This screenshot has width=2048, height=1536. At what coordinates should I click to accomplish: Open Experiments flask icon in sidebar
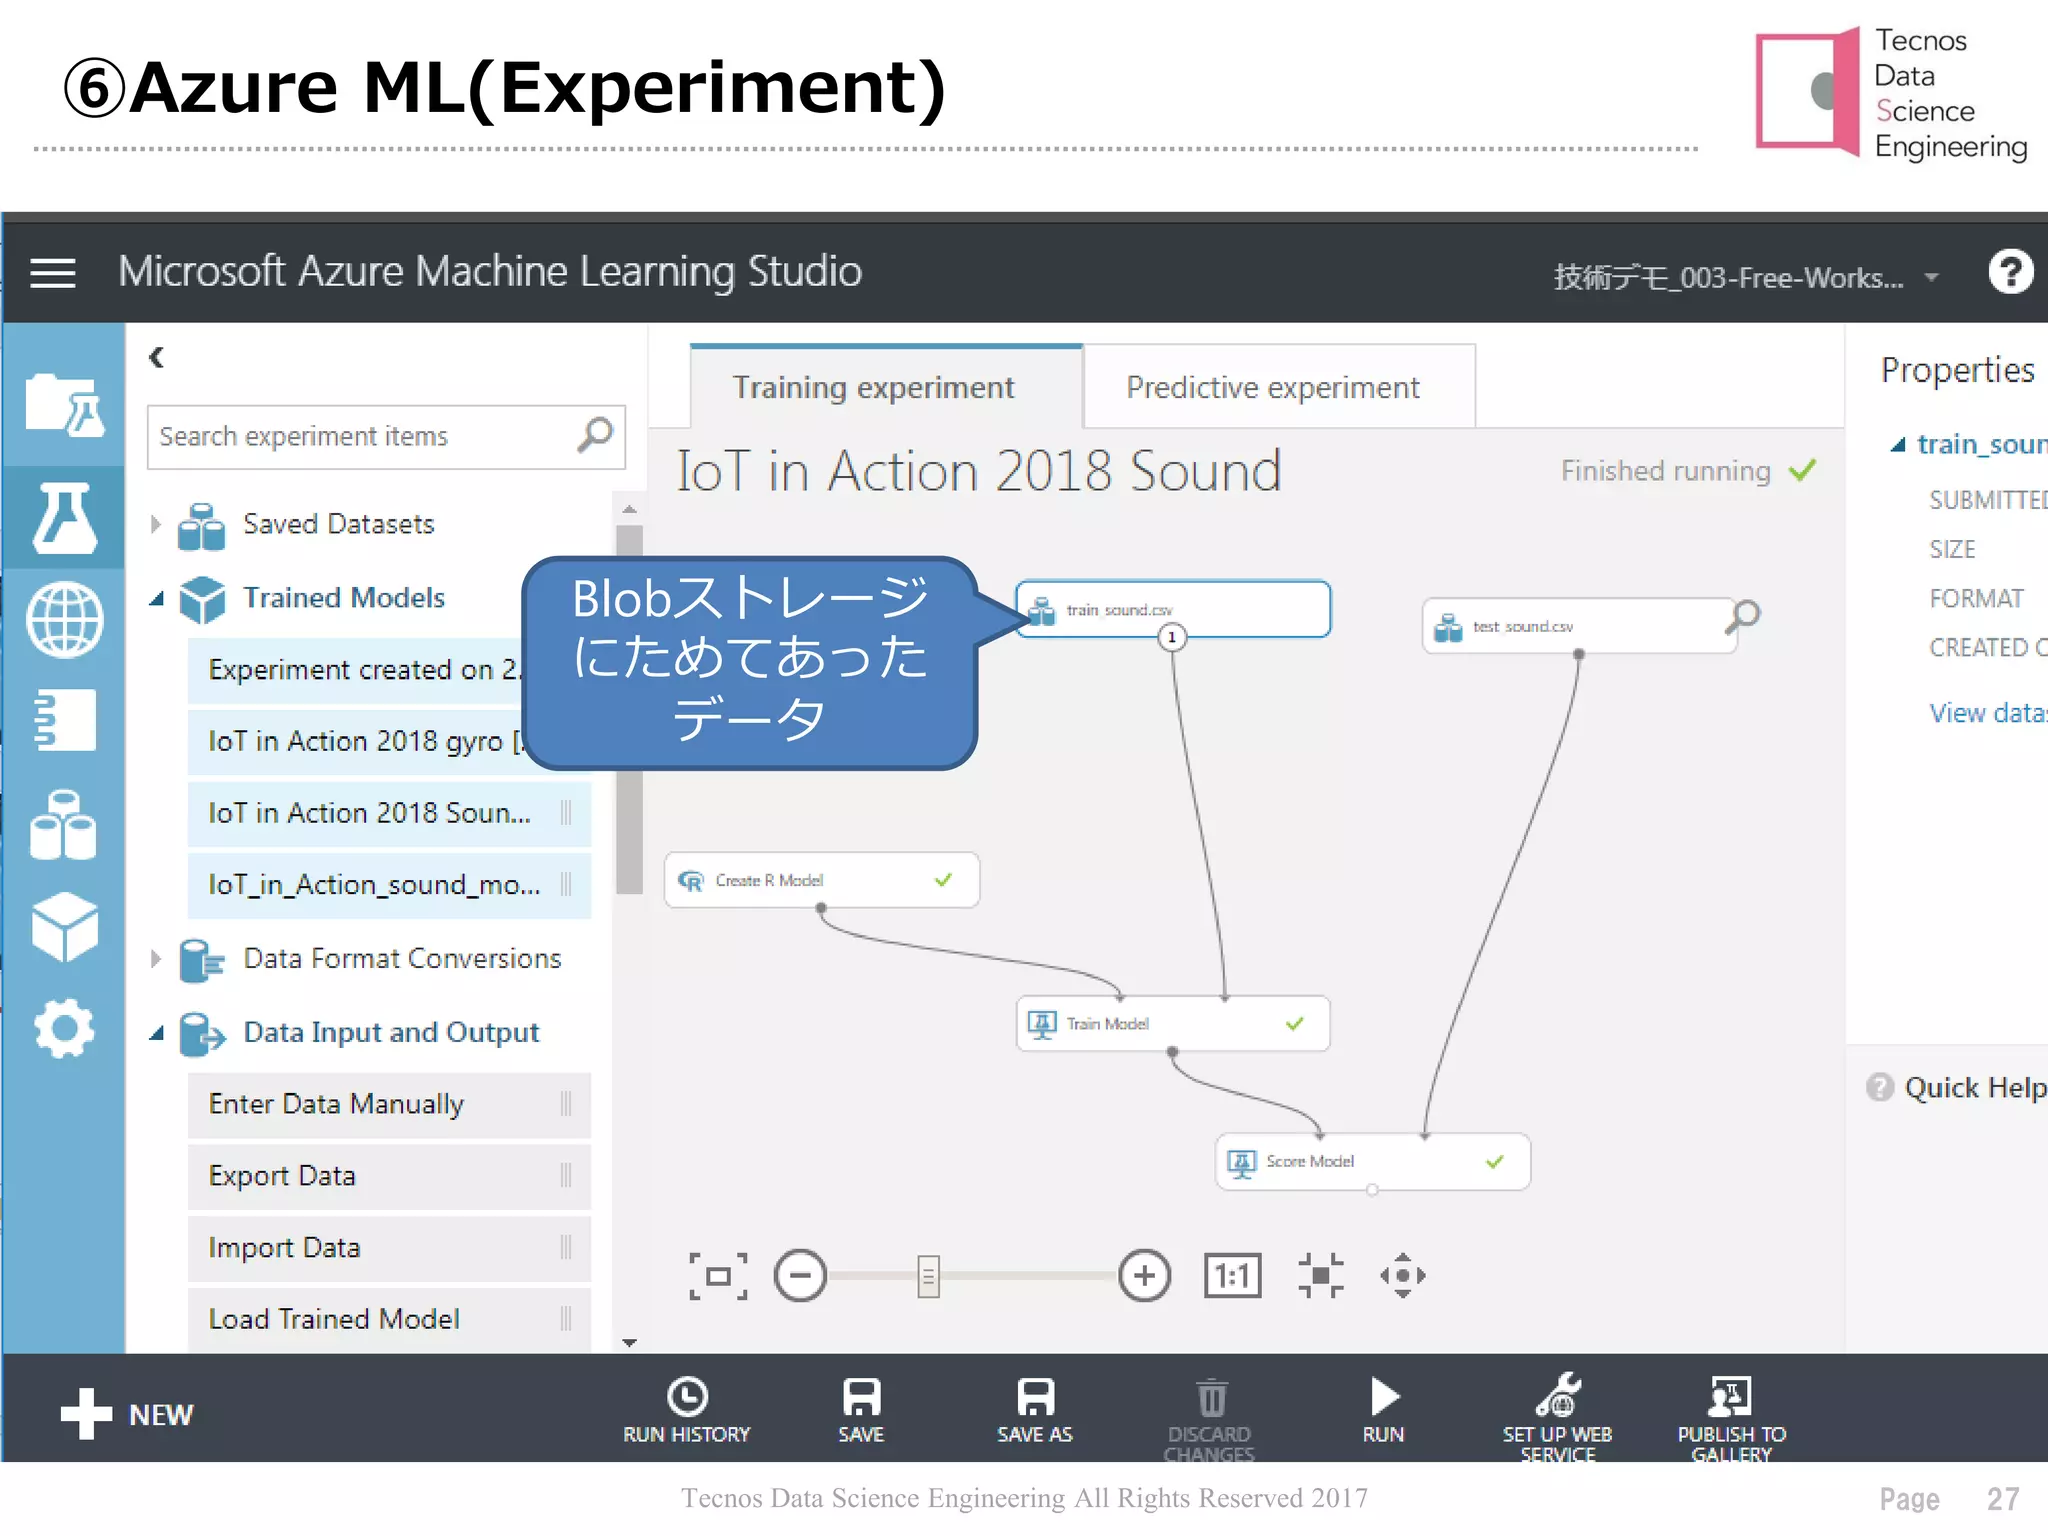pyautogui.click(x=64, y=517)
